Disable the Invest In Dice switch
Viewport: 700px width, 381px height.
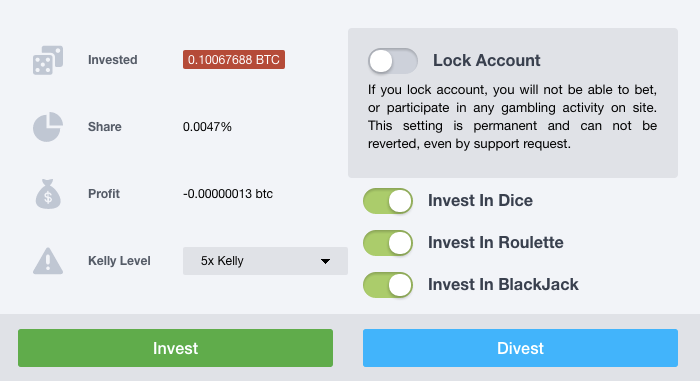[x=388, y=201]
